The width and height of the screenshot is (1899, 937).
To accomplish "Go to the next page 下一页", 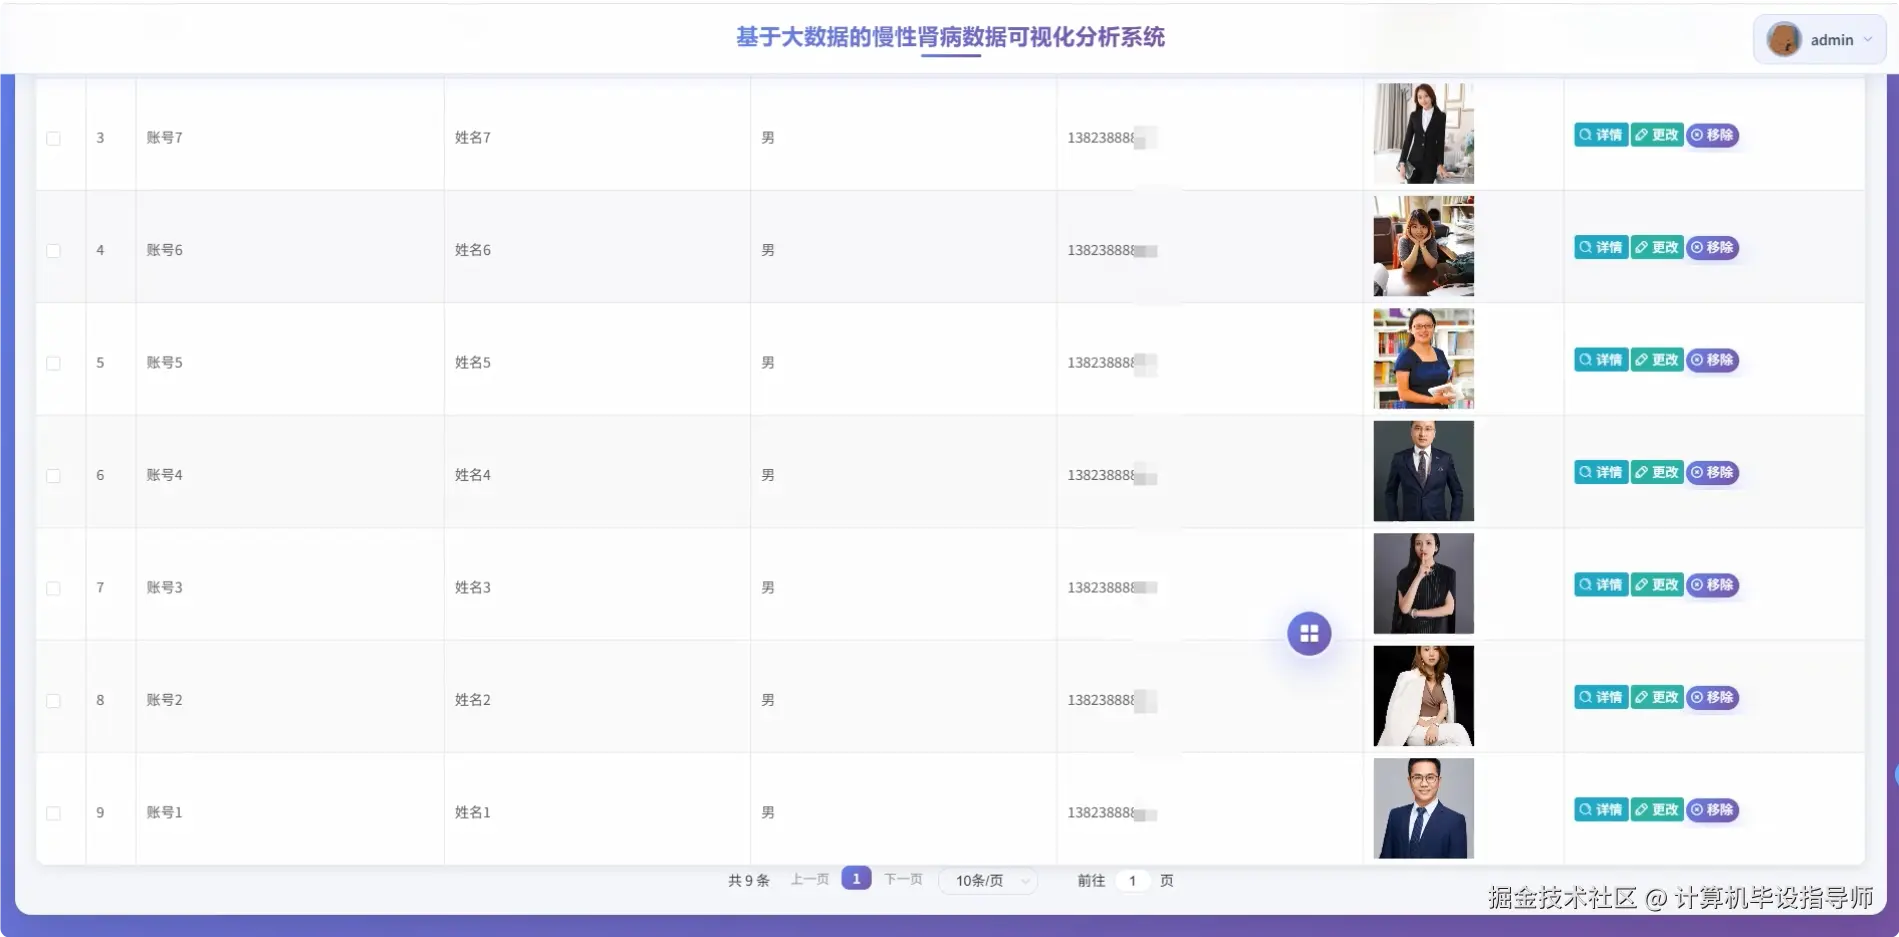I will click(903, 879).
